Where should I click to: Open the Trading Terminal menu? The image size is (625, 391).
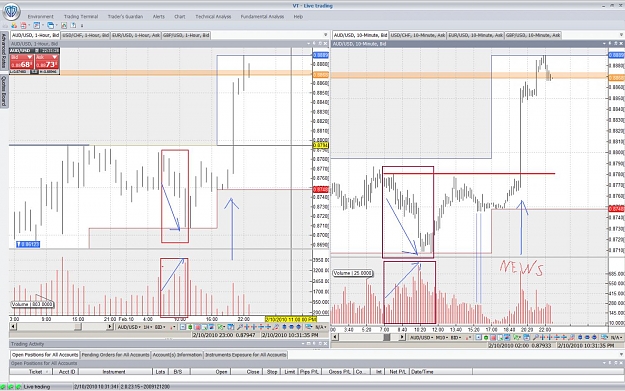[81, 17]
